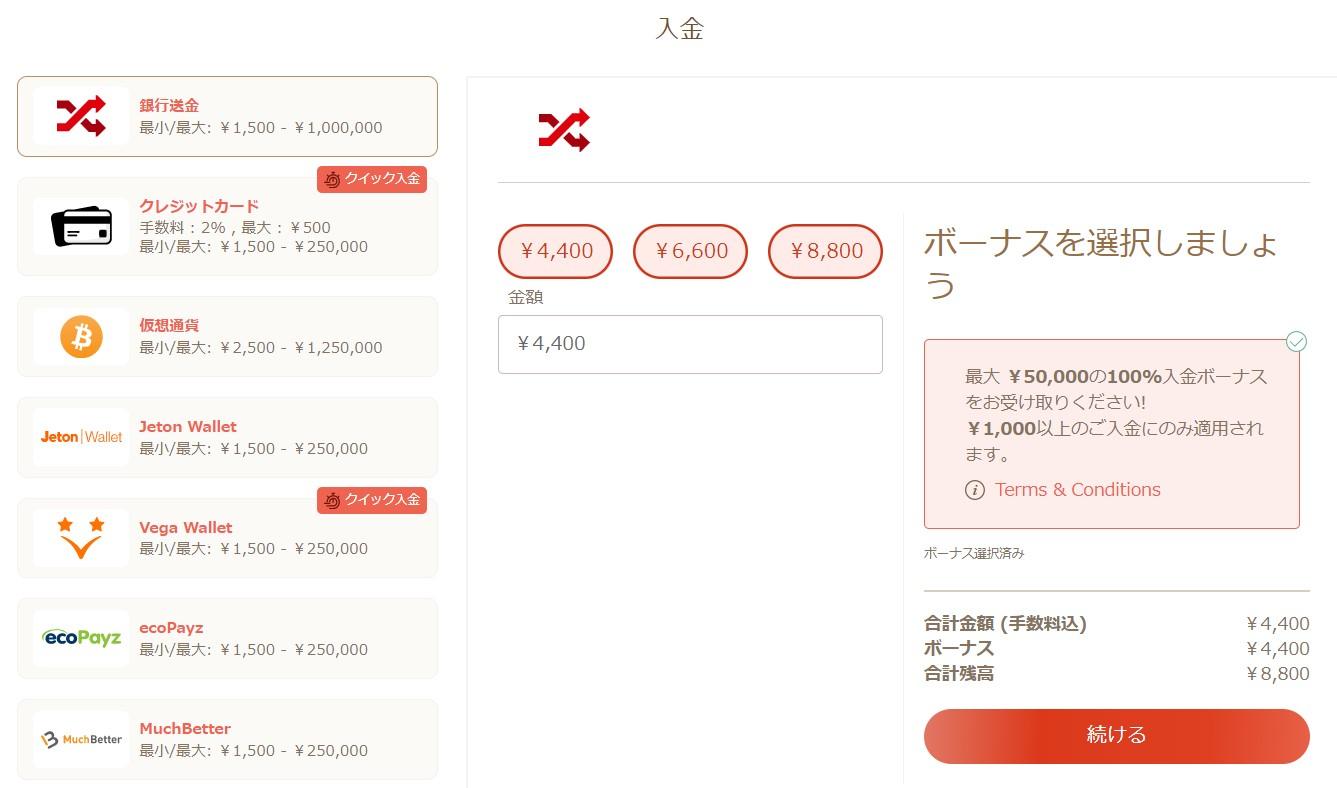Click the bank transfer red arrows icon
This screenshot has width=1337, height=788.
(x=81, y=116)
